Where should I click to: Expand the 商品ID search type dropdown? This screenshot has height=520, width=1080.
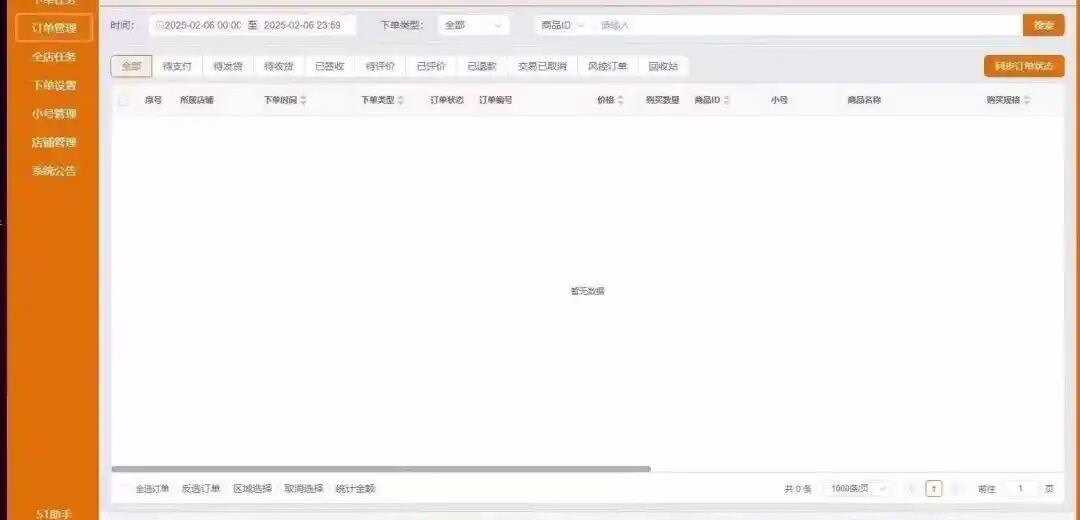561,25
